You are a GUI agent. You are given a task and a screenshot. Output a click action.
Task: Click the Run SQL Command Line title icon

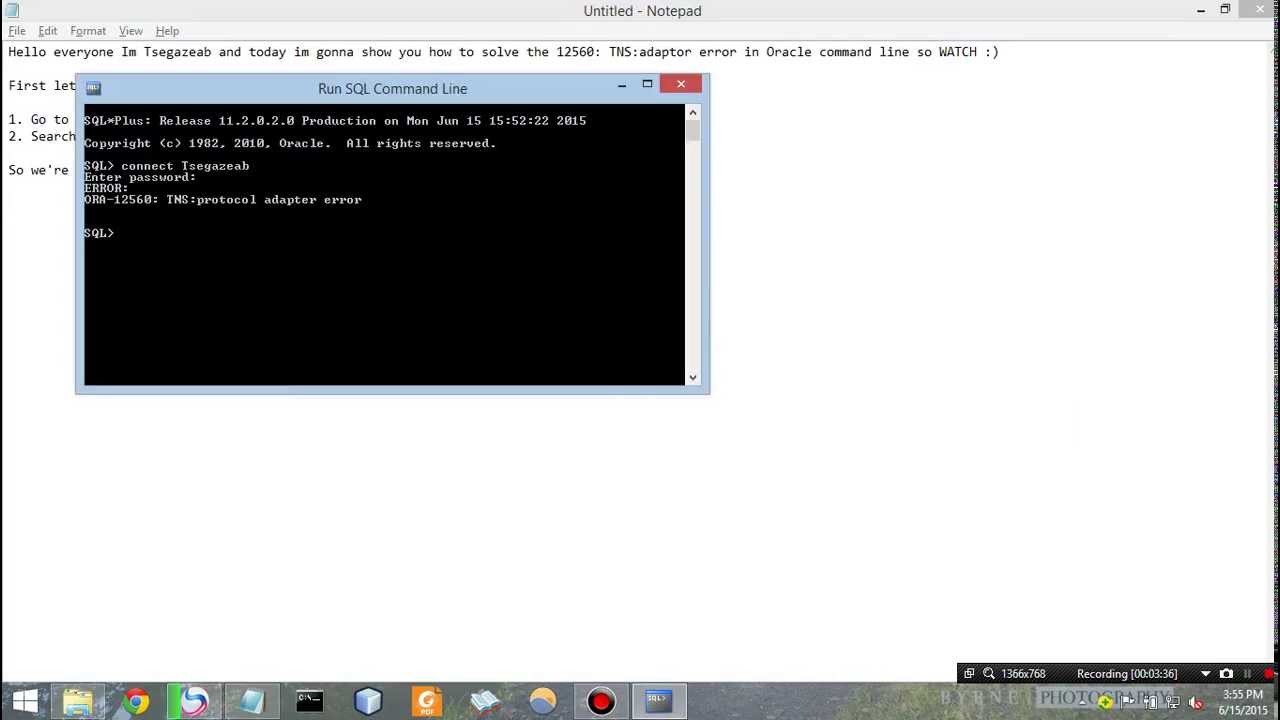tap(93, 88)
